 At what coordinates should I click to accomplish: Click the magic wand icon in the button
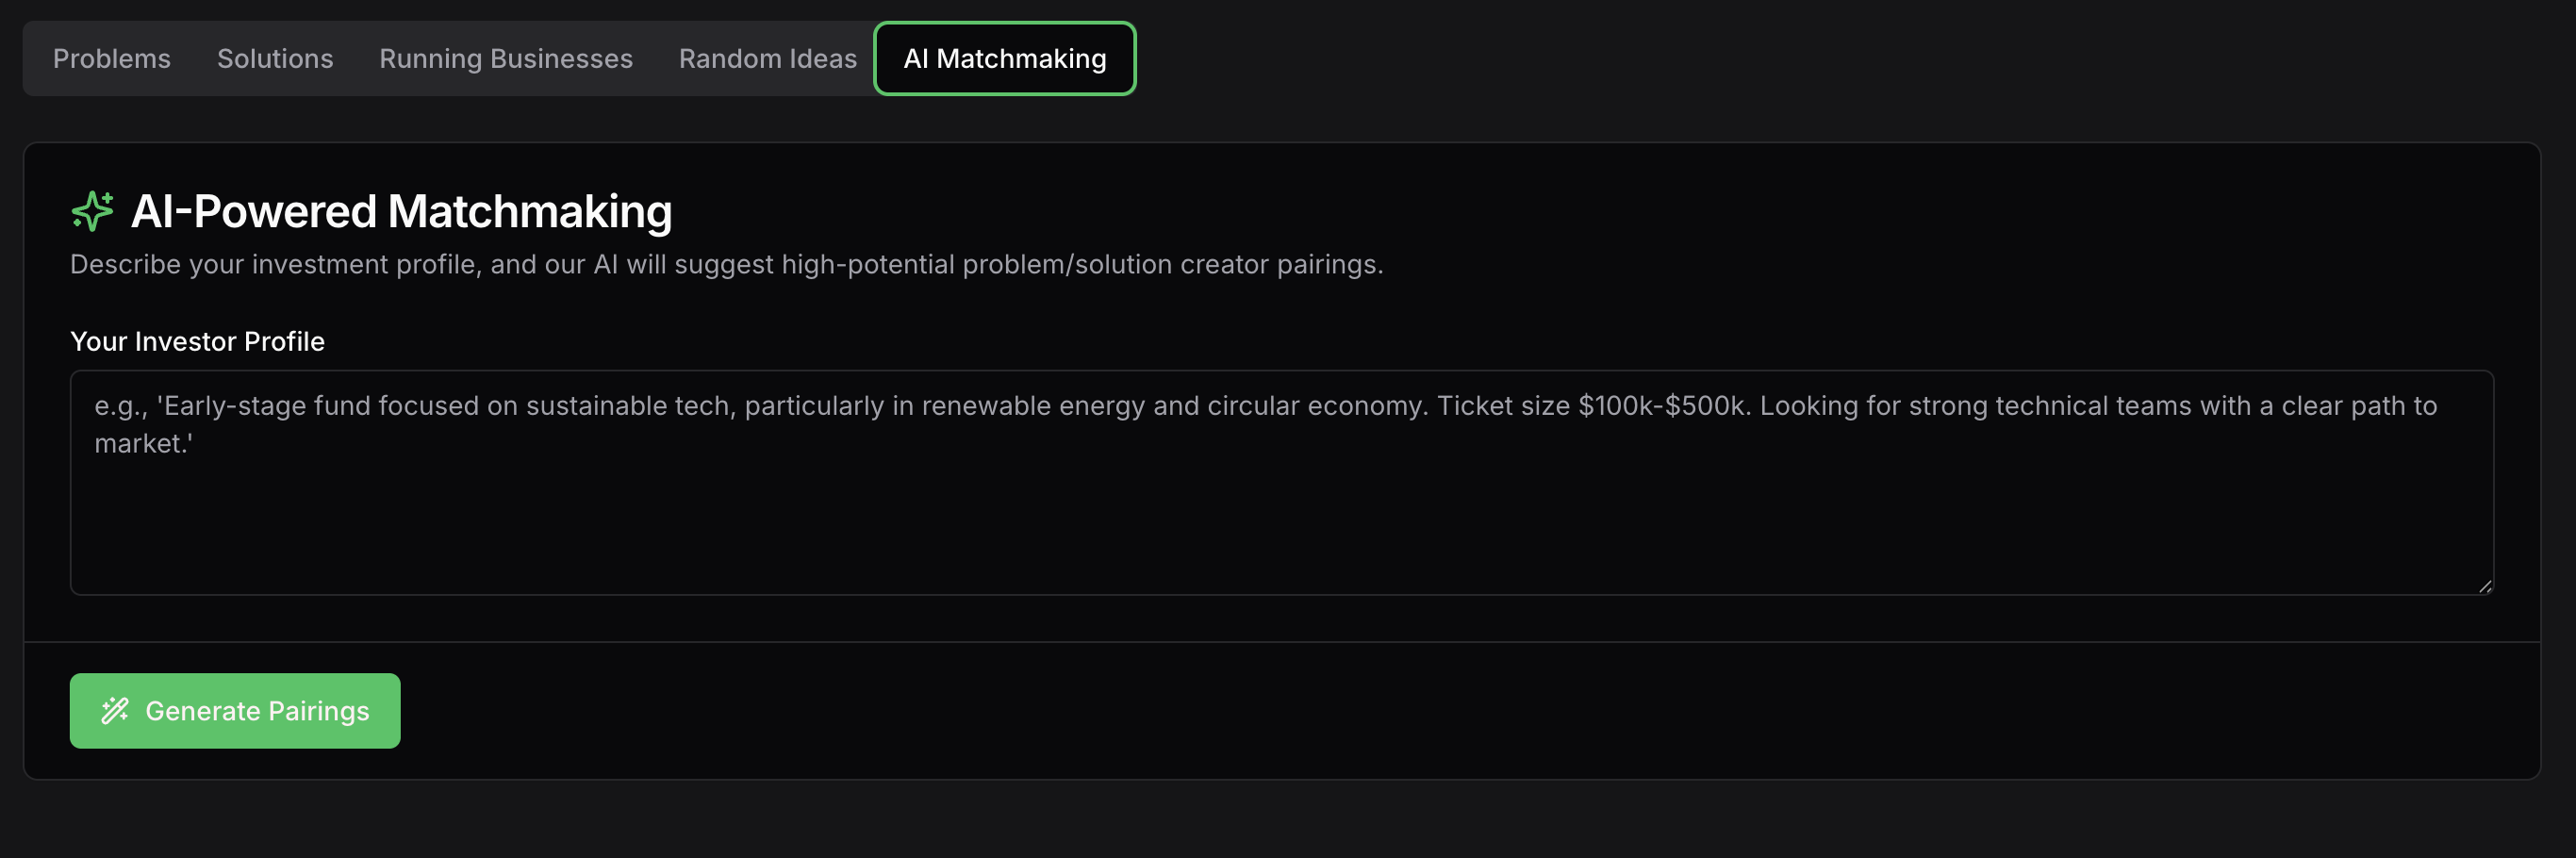point(115,710)
